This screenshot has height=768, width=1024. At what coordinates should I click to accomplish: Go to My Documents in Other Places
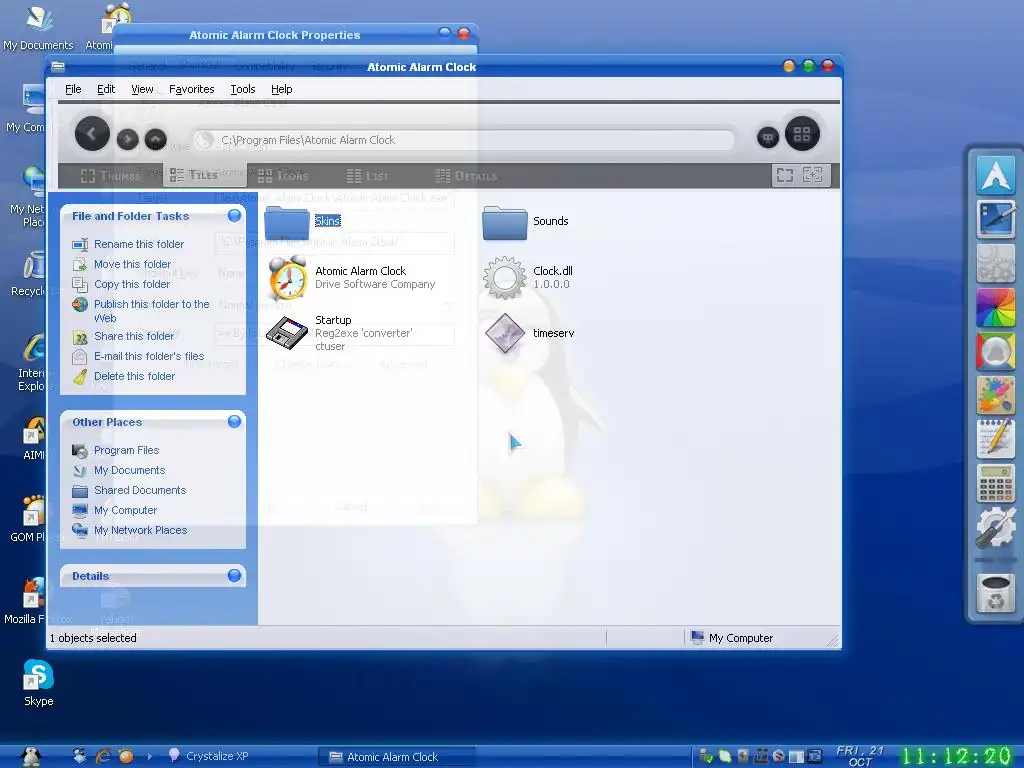point(129,470)
